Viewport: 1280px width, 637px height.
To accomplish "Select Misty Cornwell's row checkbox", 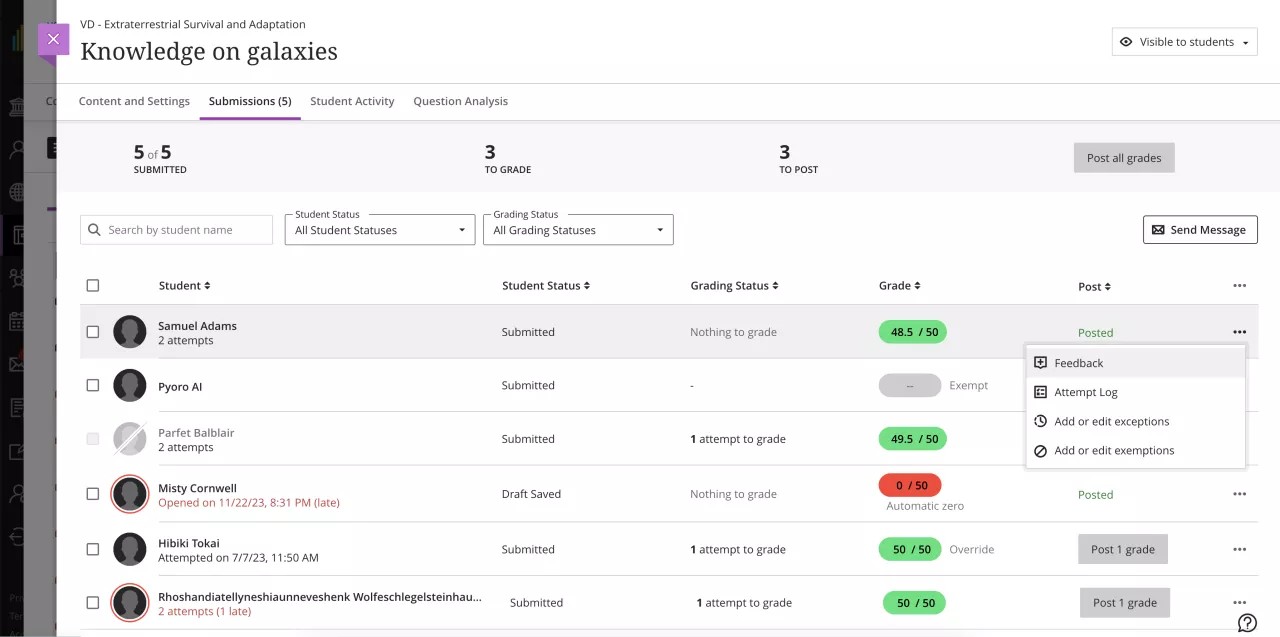I will [92, 493].
